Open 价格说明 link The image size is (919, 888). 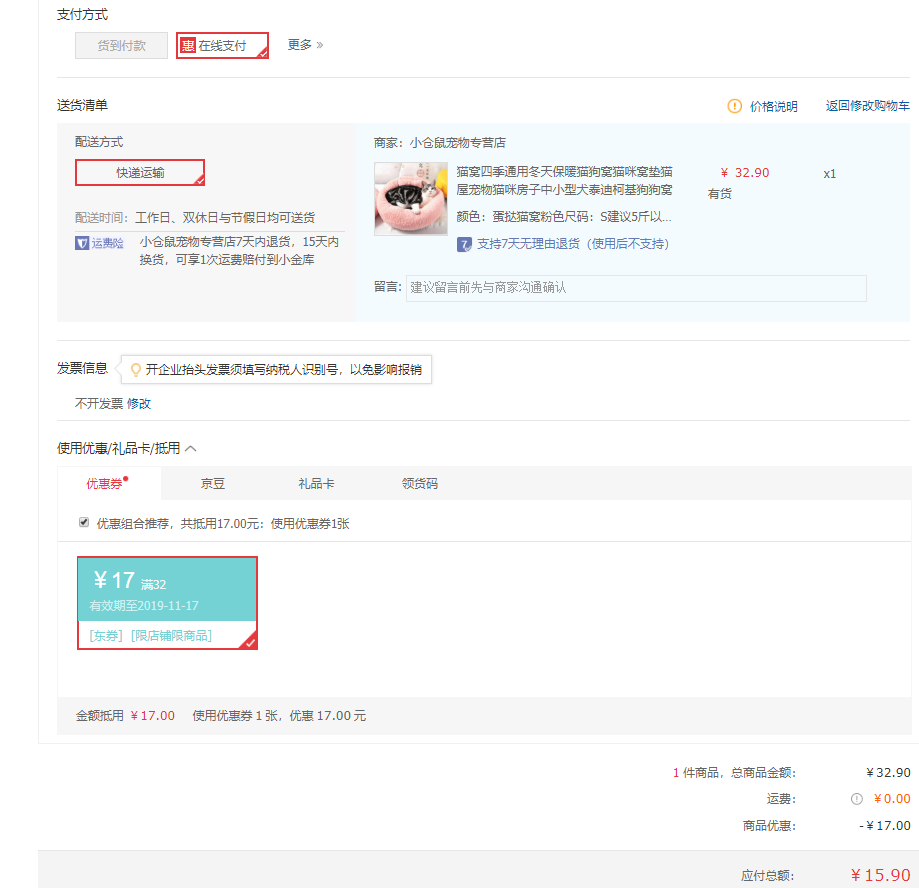pos(774,106)
